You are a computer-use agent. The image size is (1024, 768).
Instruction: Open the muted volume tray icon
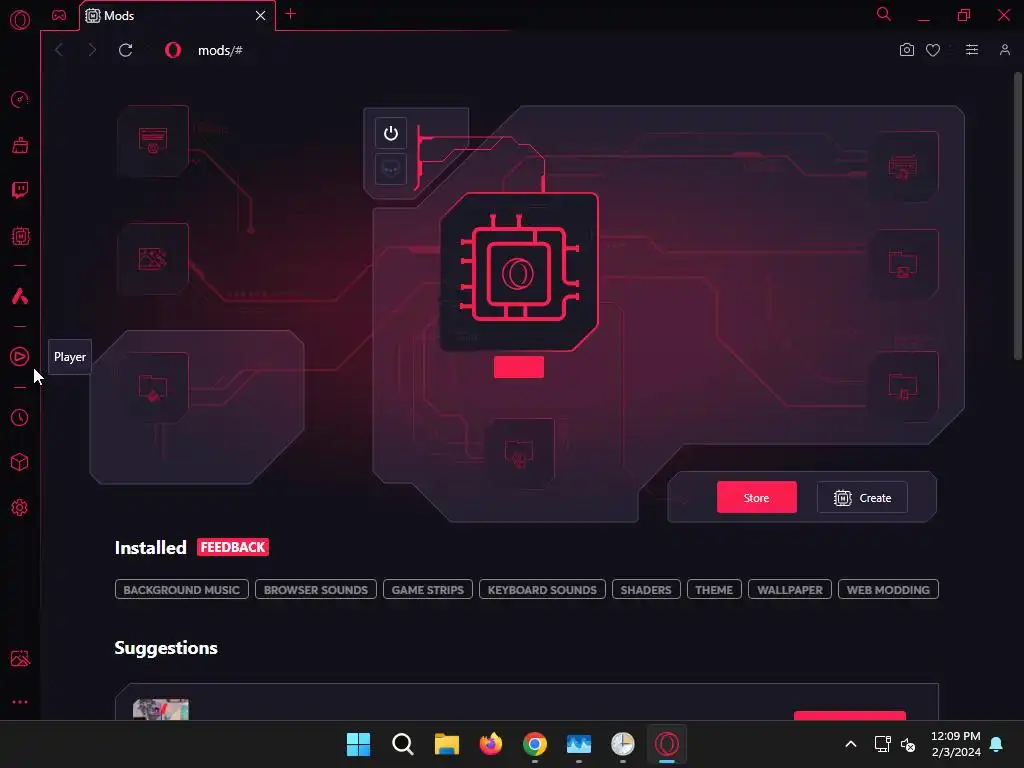pyautogui.click(x=908, y=744)
